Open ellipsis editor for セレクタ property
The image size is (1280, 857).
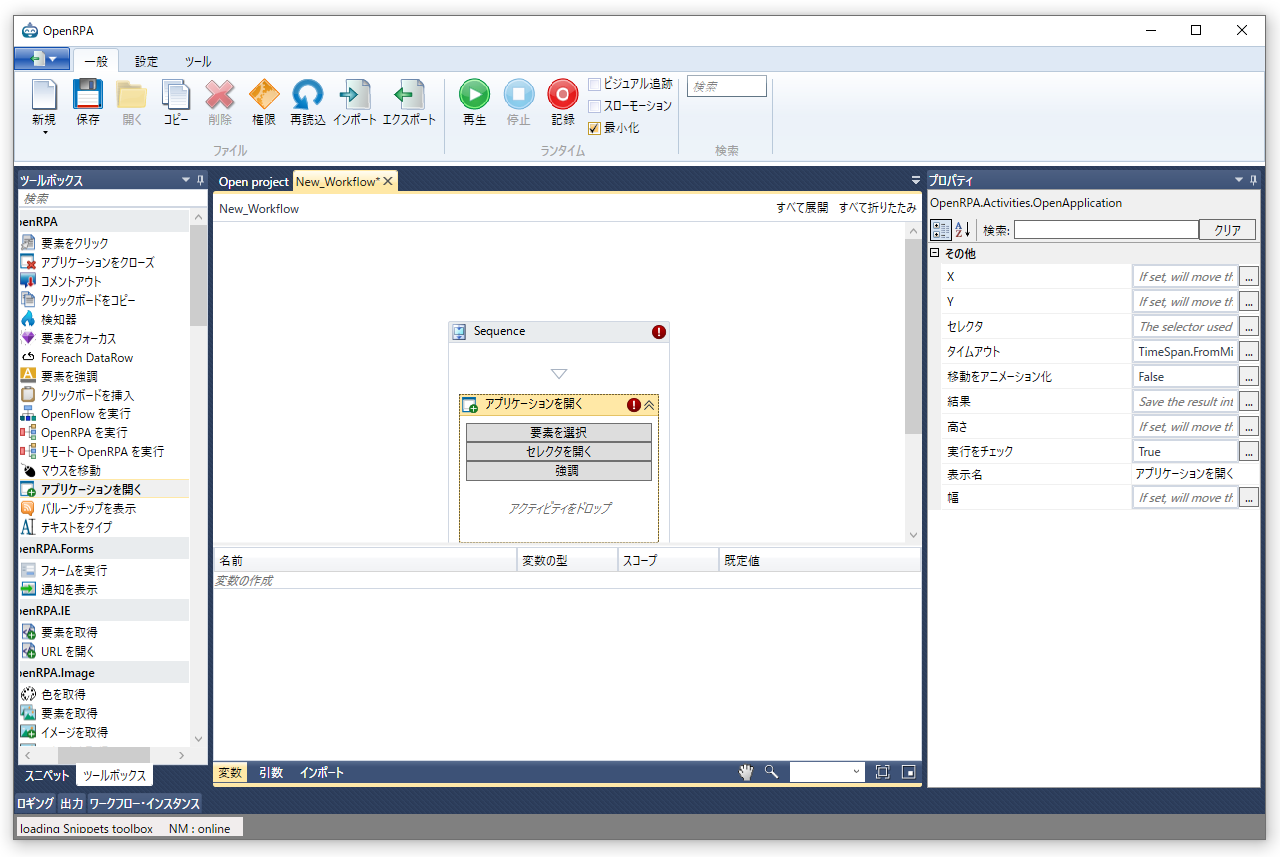click(x=1249, y=326)
